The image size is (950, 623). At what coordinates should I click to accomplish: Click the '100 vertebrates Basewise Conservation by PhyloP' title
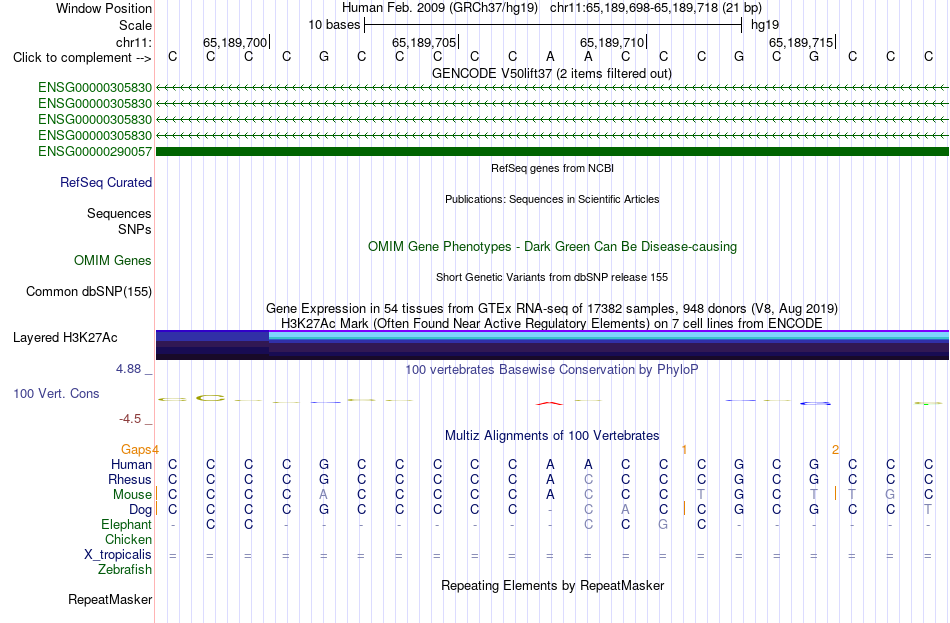(552, 370)
